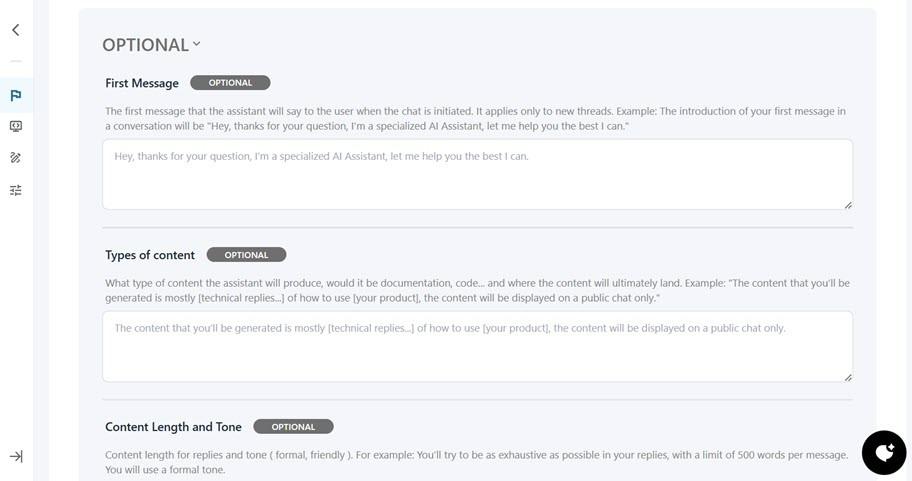Open the pencil design icon section
912x481 pixels.
[16, 158]
